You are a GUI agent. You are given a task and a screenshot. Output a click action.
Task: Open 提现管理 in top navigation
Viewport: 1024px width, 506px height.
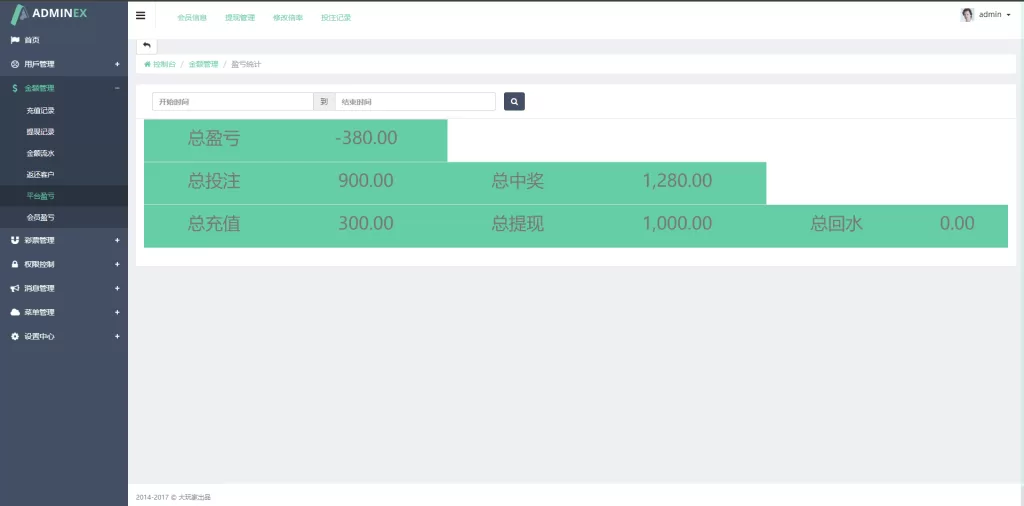240,18
